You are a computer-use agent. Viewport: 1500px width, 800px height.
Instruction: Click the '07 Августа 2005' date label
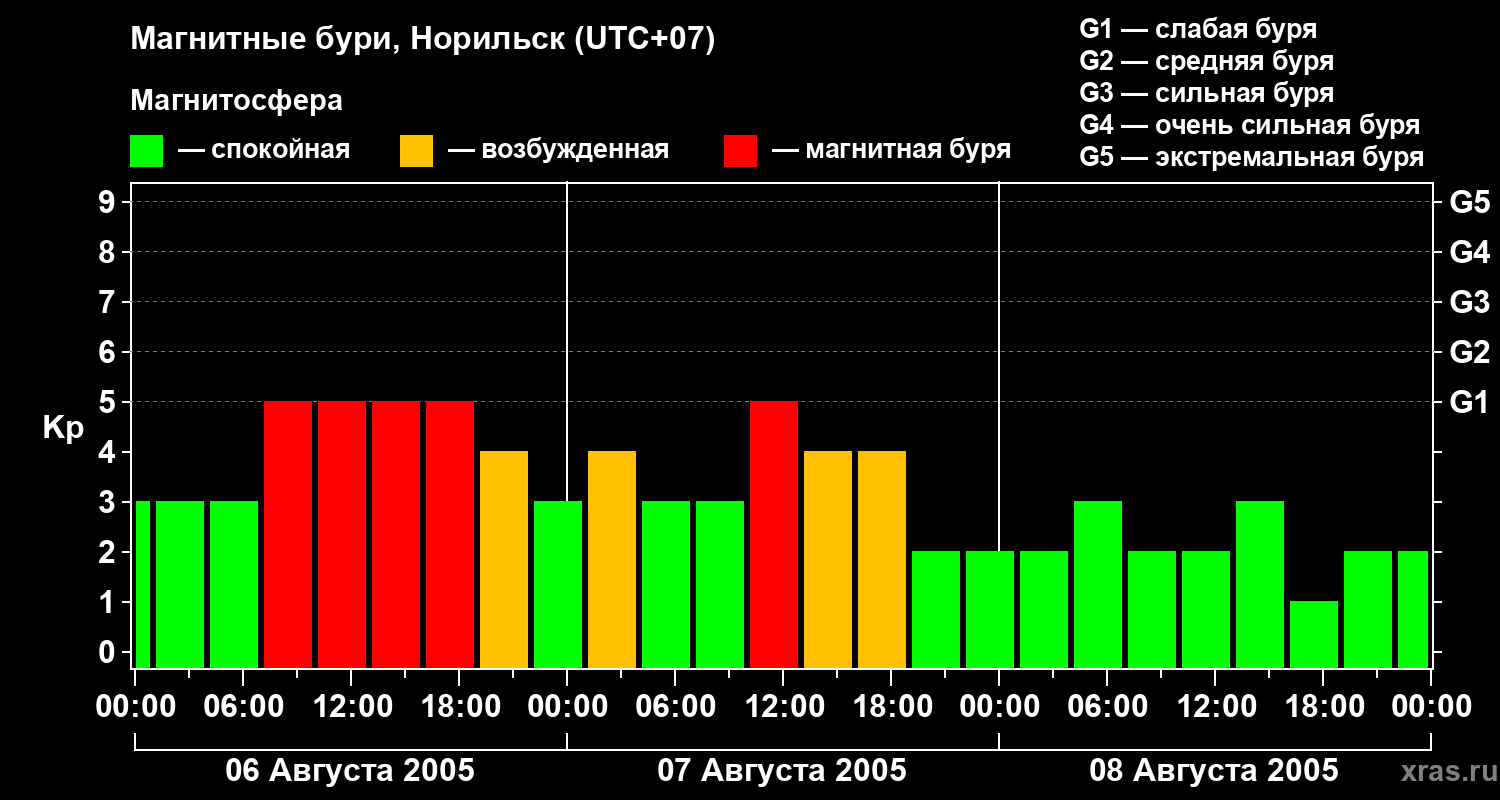(x=782, y=770)
